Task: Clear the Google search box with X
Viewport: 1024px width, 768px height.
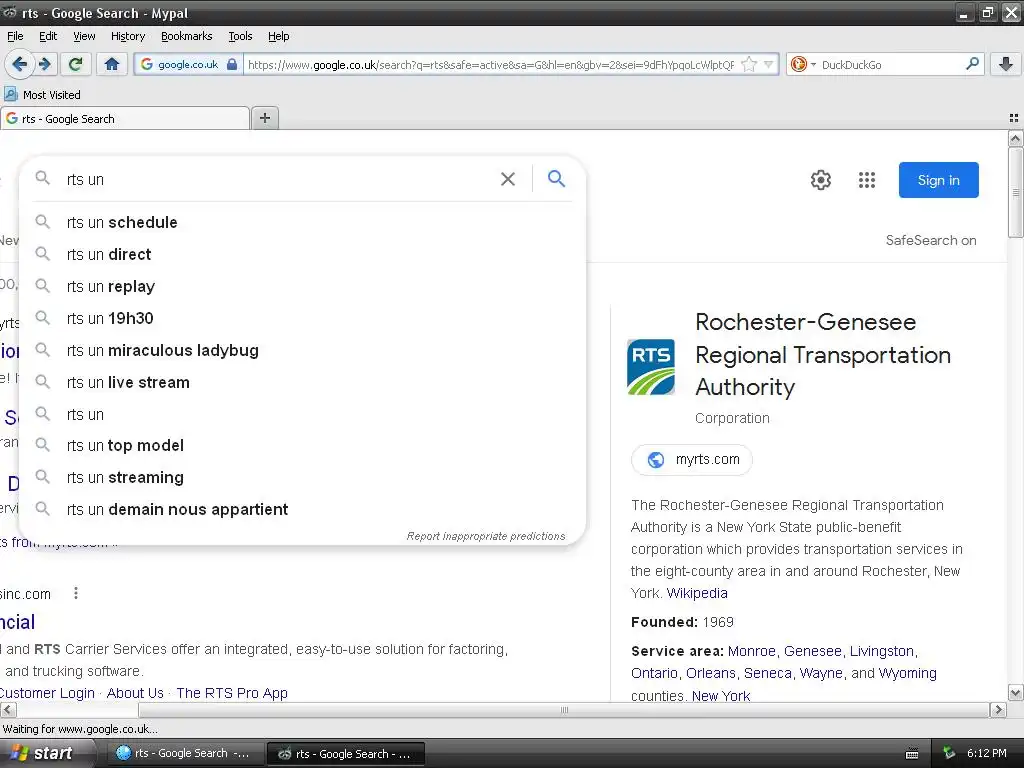Action: click(507, 179)
